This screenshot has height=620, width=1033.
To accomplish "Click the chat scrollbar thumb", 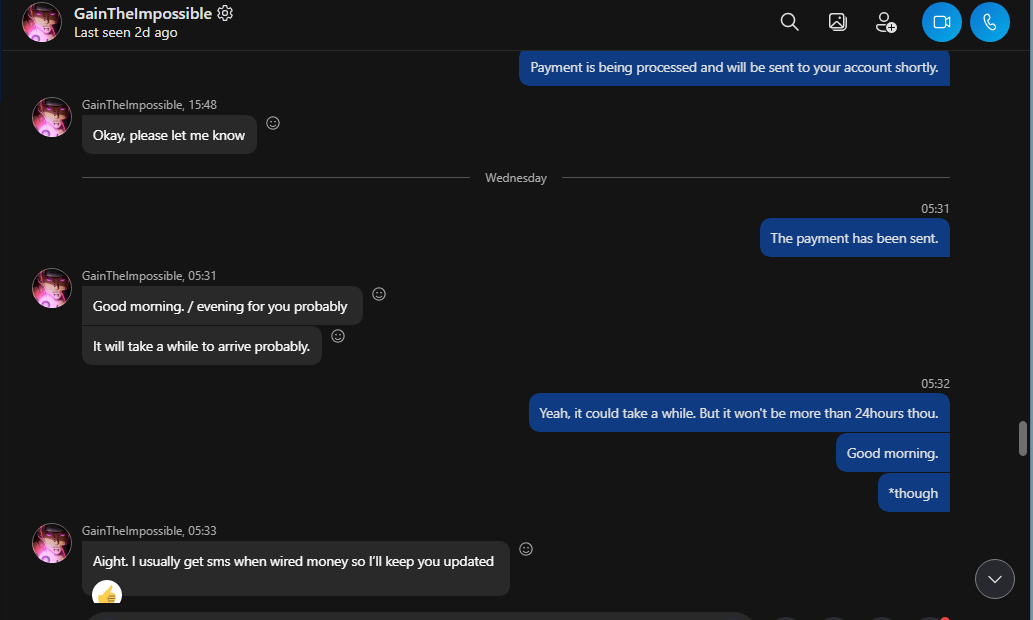I will pyautogui.click(x=1022, y=438).
